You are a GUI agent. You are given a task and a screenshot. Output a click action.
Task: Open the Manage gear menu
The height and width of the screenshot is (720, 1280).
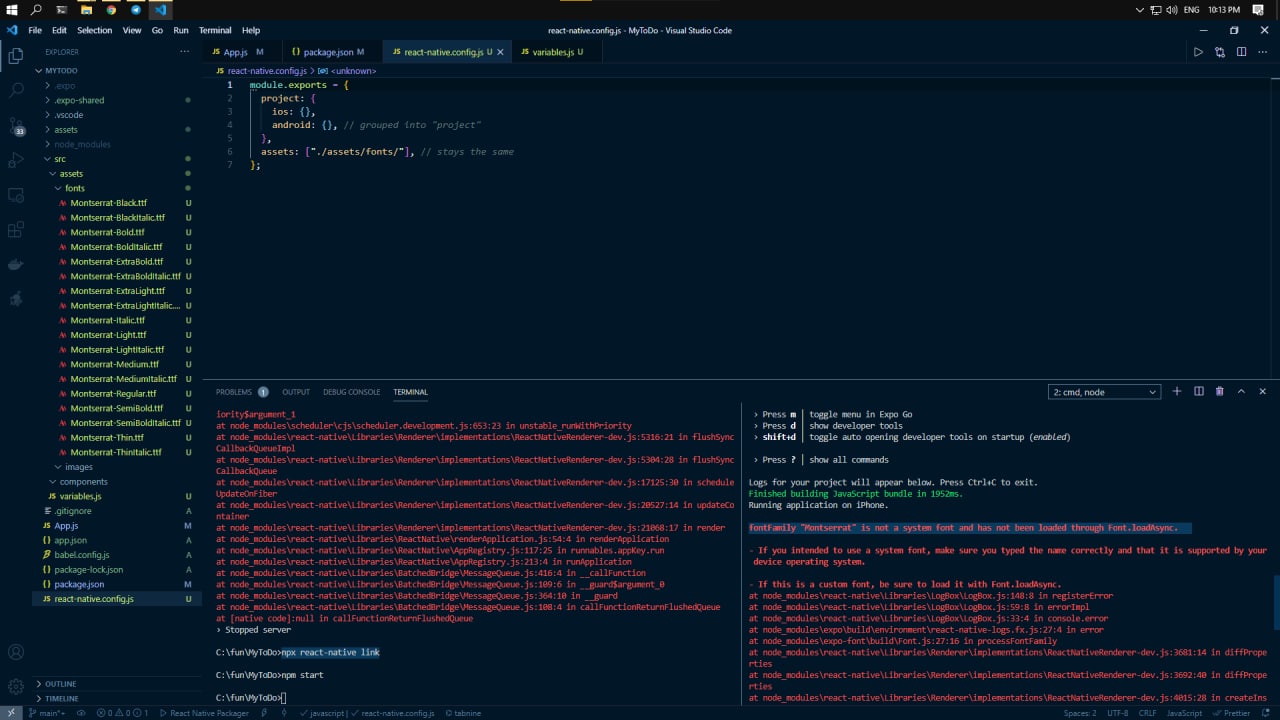click(x=16, y=687)
